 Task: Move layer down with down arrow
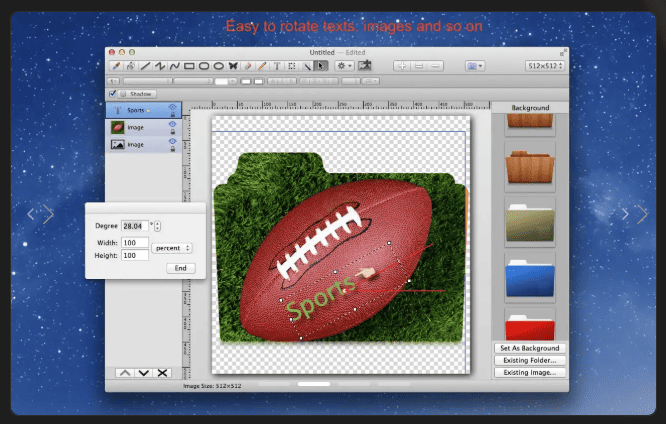(x=144, y=373)
